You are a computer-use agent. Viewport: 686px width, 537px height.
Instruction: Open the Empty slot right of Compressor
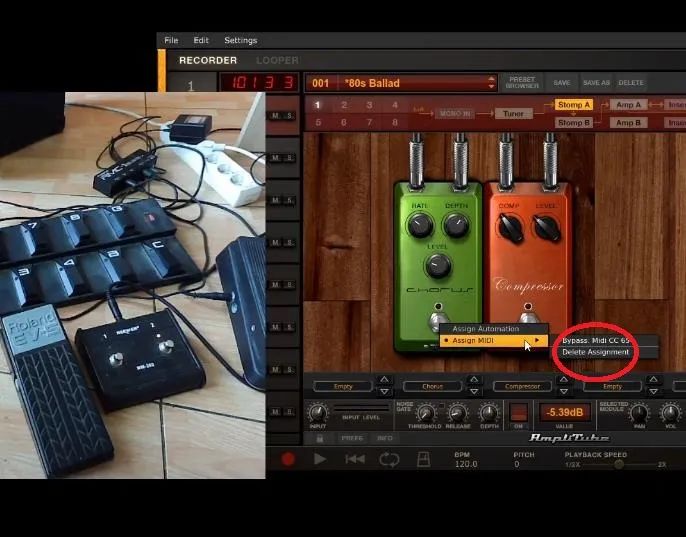point(612,386)
